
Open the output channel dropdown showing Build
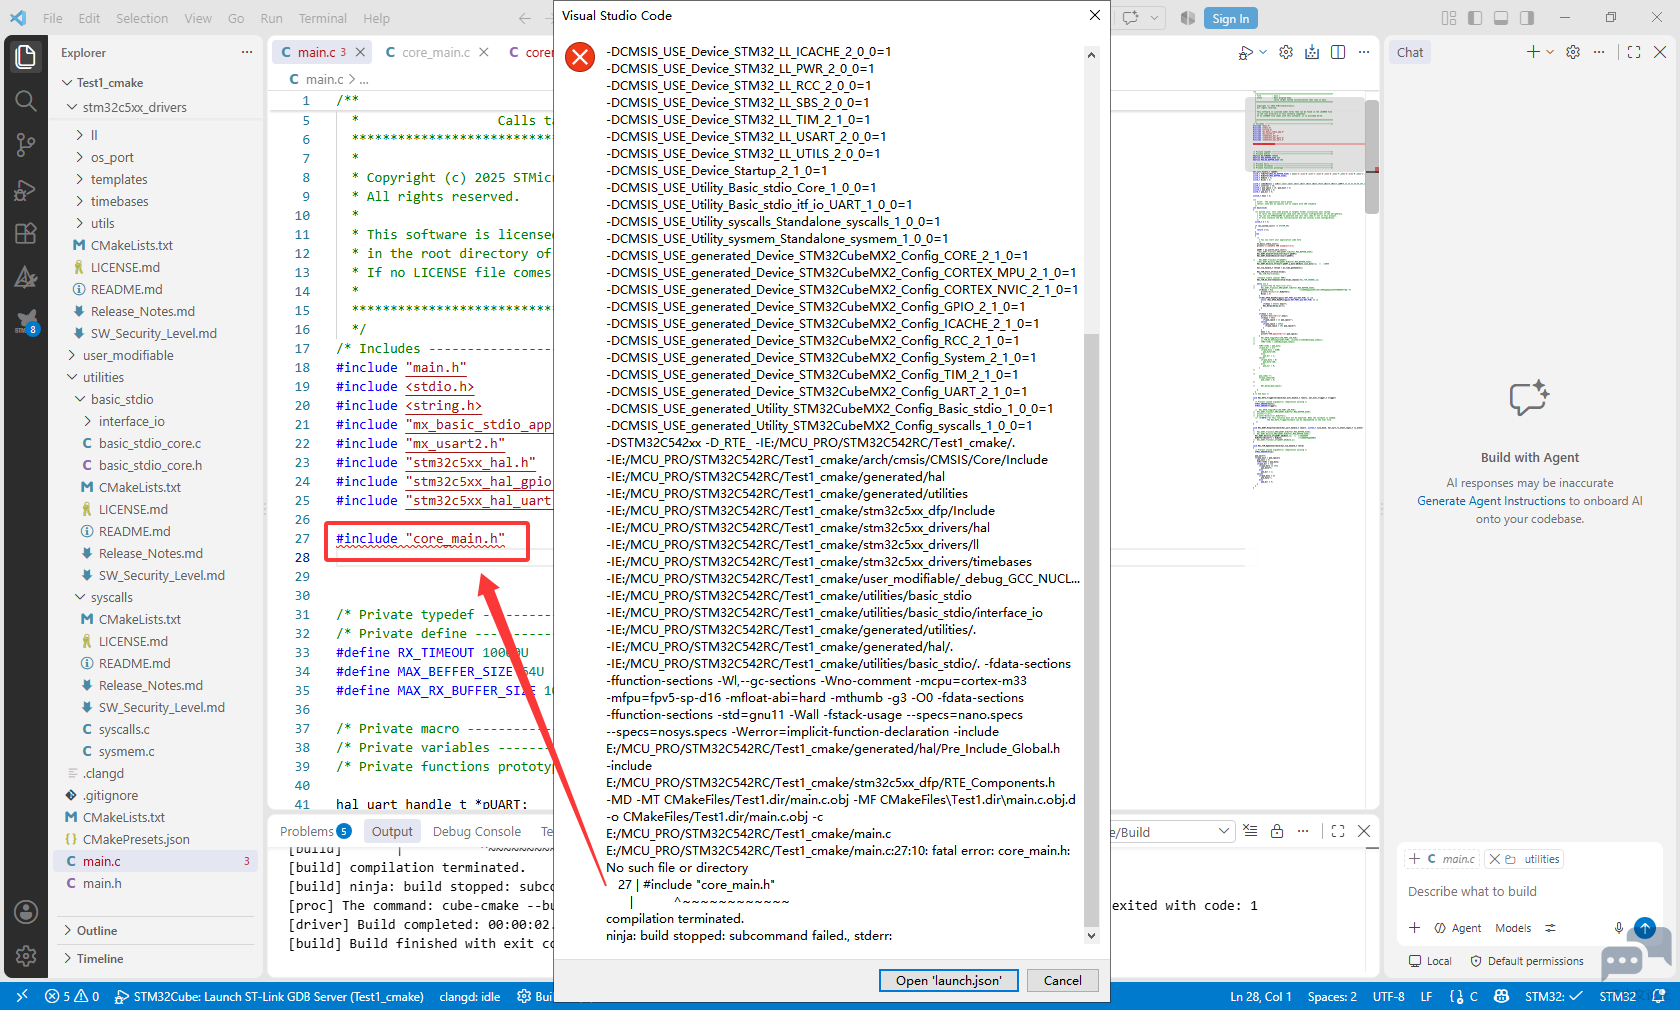[x=1171, y=832]
